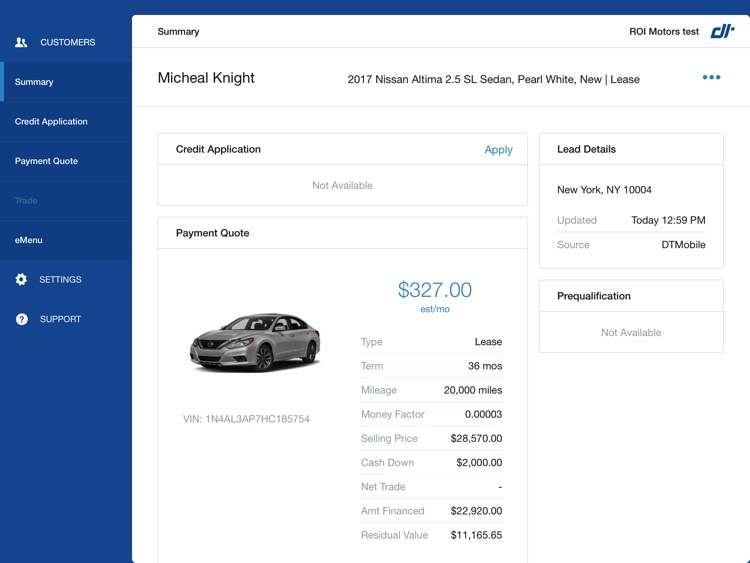The height and width of the screenshot is (563, 750).
Task: Click the Dealertrack logo icon
Action: [722, 32]
